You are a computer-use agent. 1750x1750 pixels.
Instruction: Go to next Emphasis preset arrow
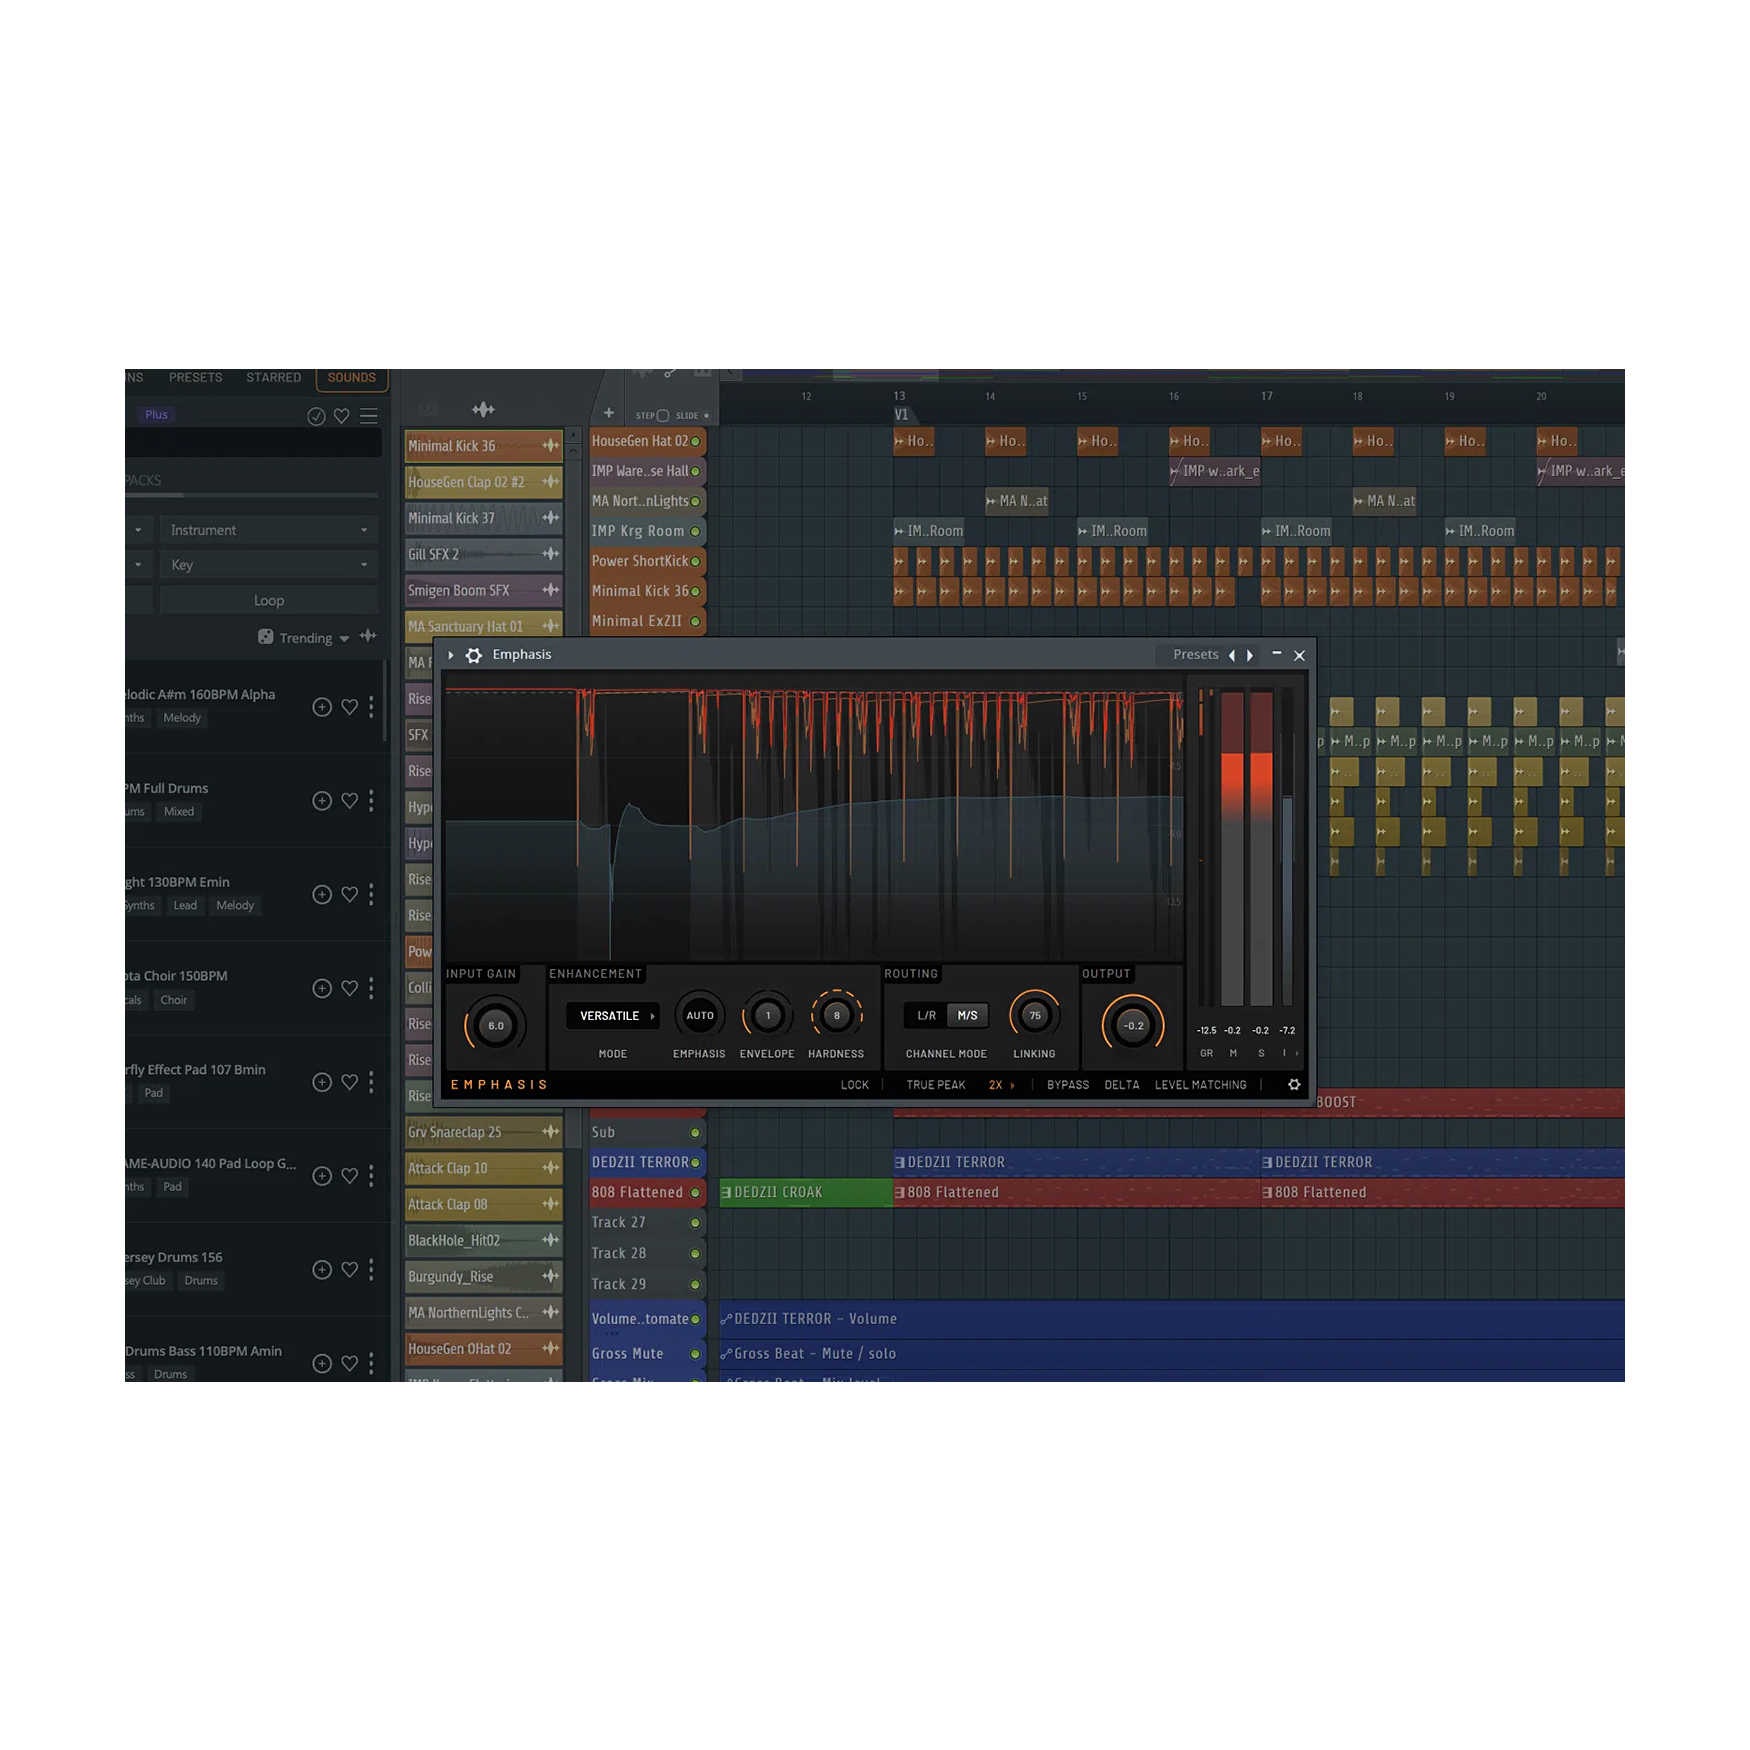[1250, 655]
